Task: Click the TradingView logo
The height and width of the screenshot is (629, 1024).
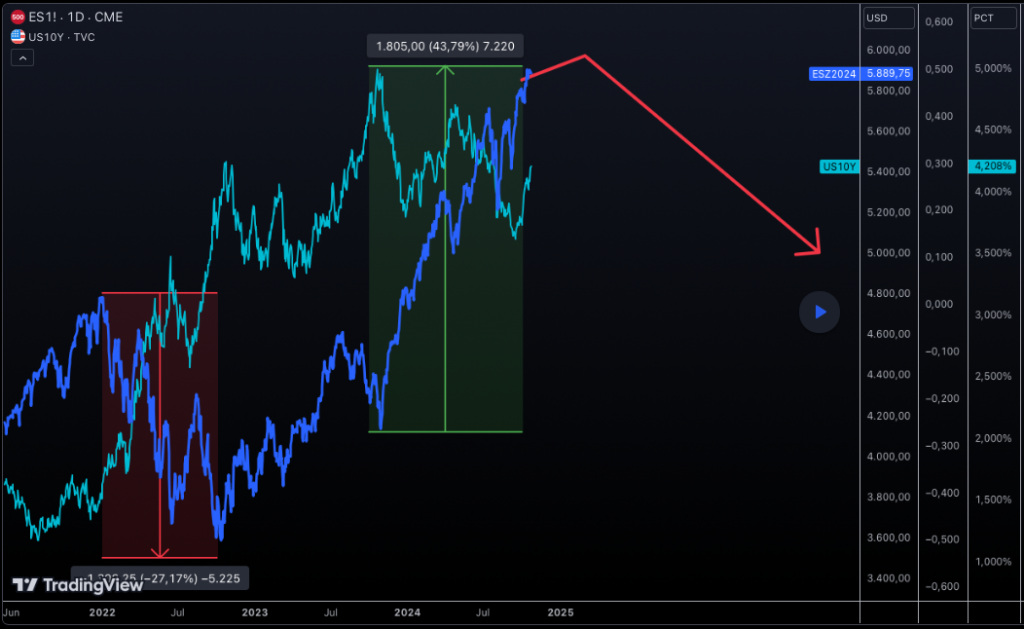Action: 78,586
